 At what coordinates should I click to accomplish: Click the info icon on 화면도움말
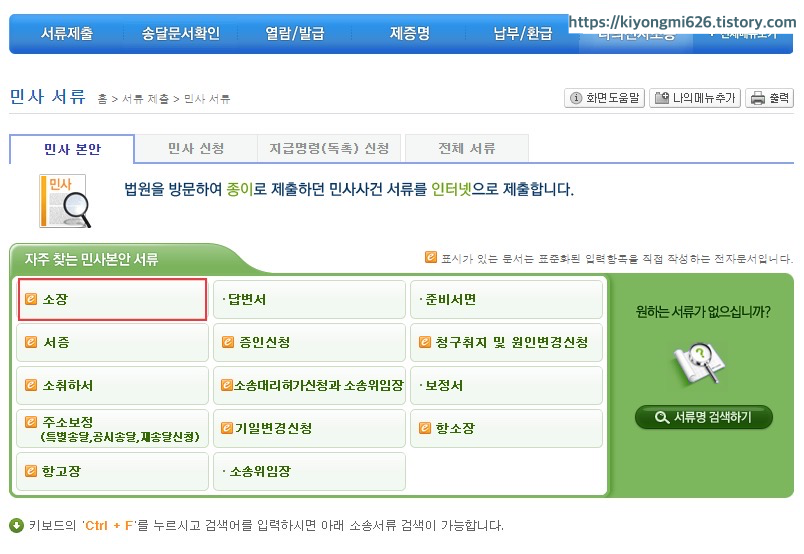pos(576,98)
